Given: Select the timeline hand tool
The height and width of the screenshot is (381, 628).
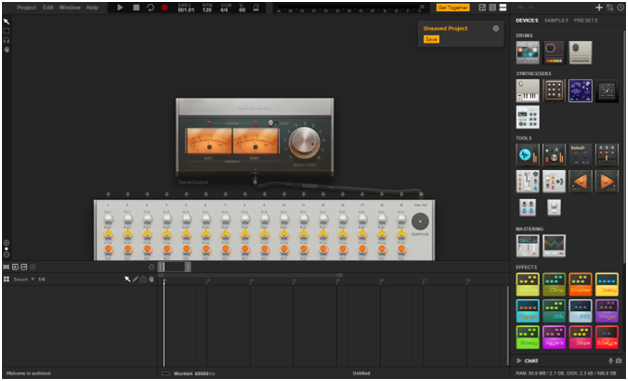Looking at the screenshot, I should (151, 279).
